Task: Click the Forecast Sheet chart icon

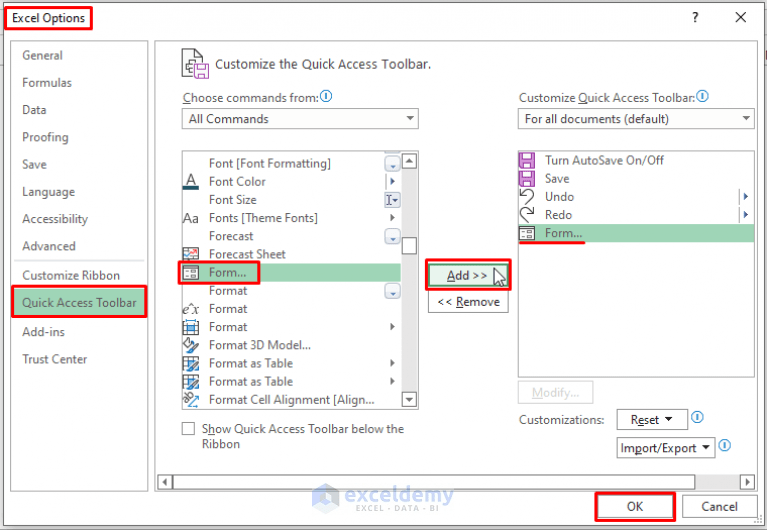Action: 191,254
